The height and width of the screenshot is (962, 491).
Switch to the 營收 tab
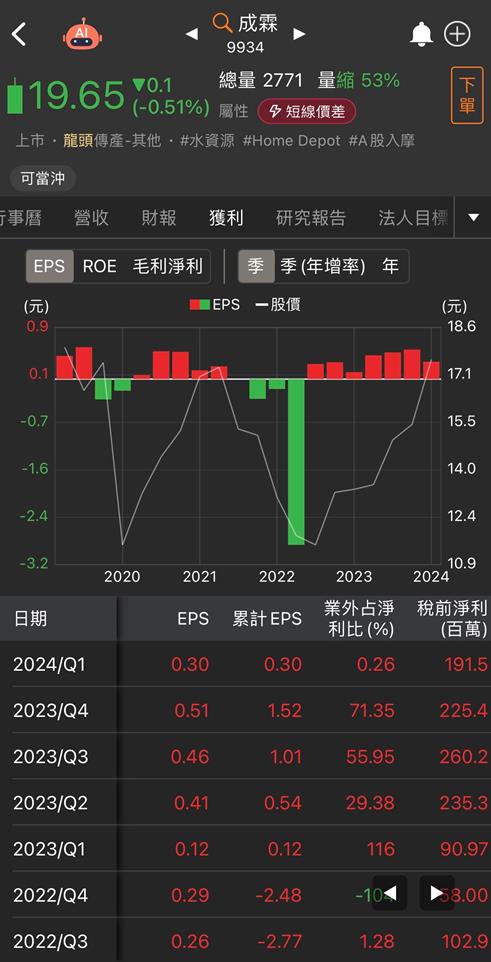coord(91,218)
